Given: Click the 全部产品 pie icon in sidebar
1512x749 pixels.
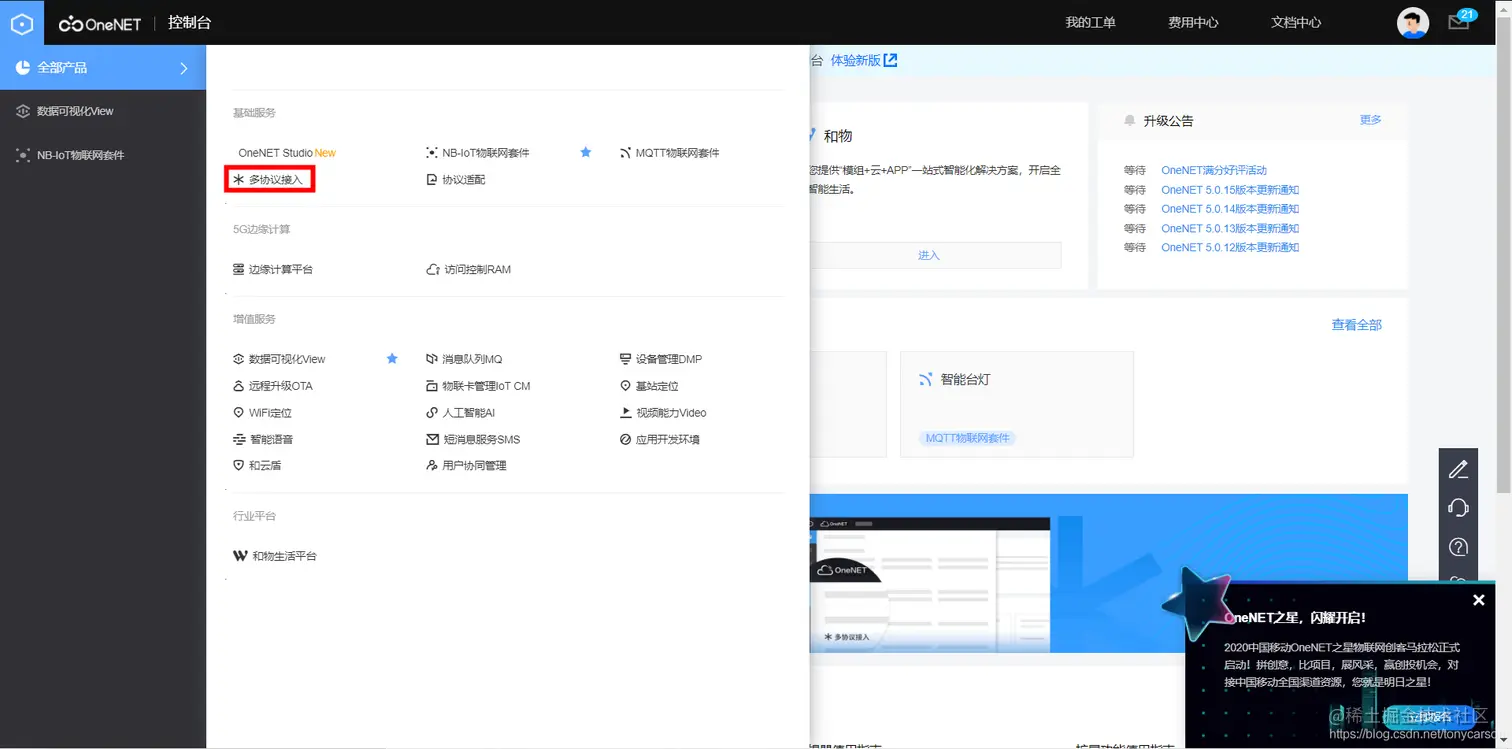Looking at the screenshot, I should (x=23, y=68).
